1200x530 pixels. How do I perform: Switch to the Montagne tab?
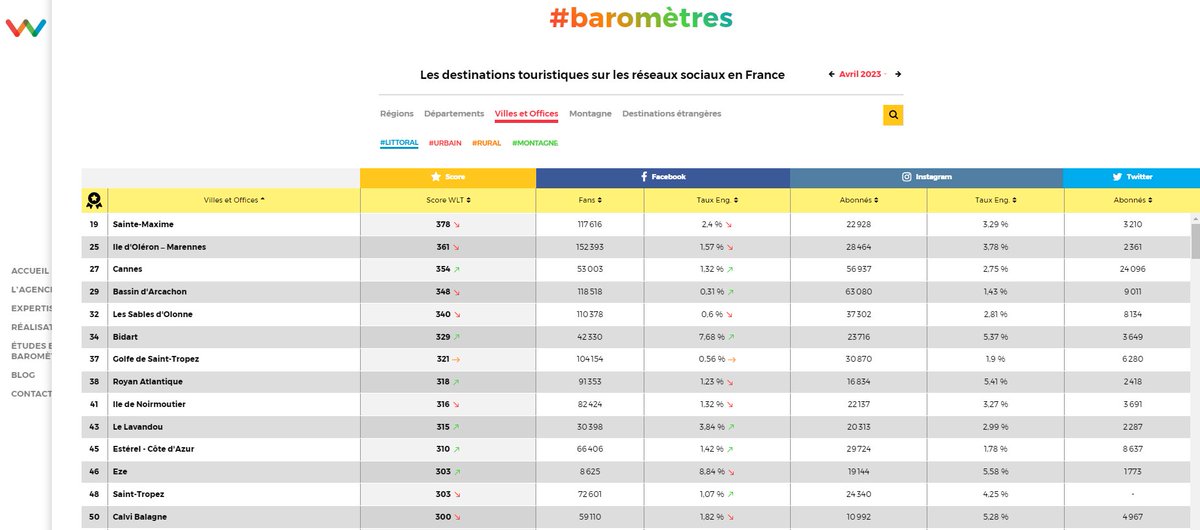click(x=590, y=114)
